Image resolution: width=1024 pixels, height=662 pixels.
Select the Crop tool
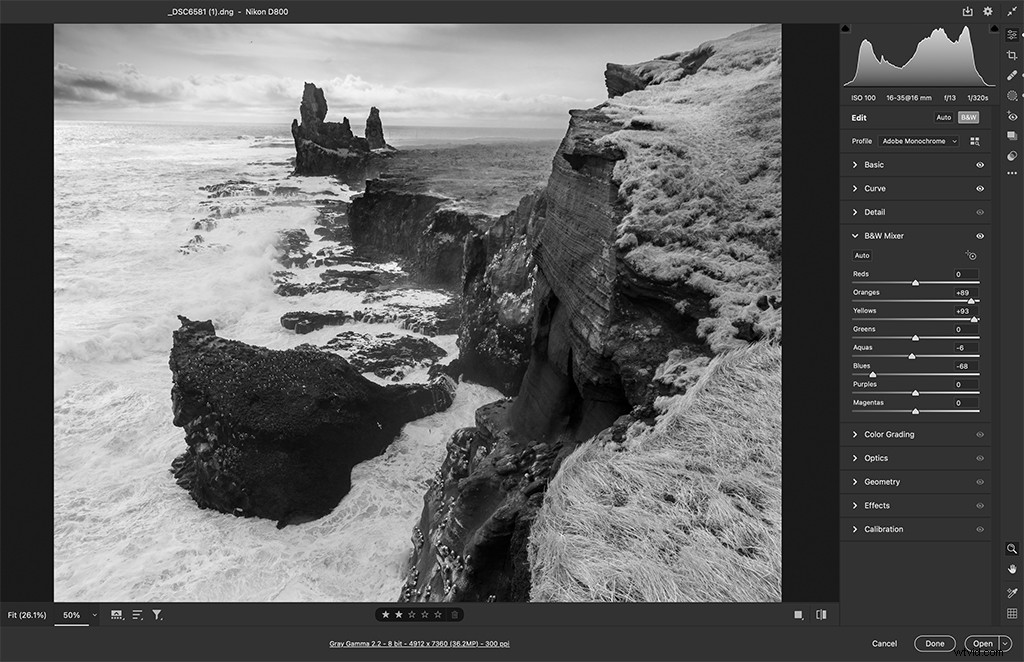tap(1012, 55)
